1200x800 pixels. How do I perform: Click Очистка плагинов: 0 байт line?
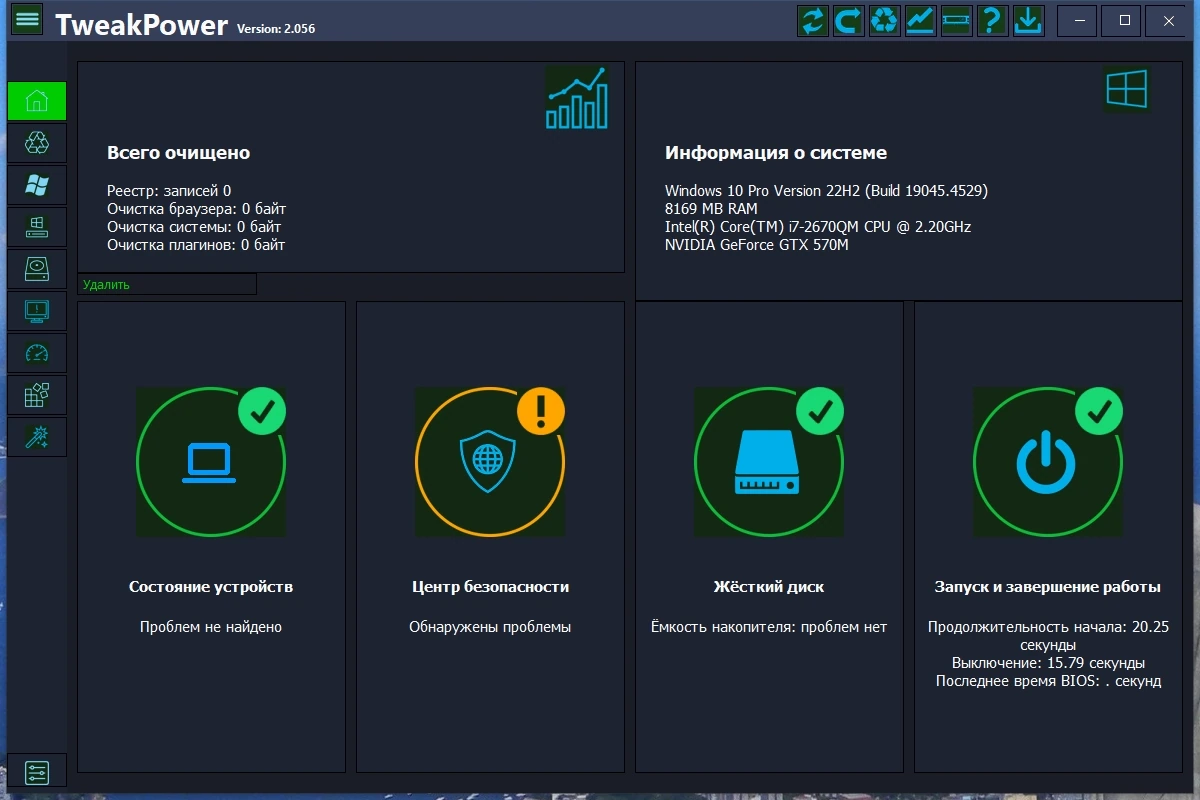coord(196,245)
